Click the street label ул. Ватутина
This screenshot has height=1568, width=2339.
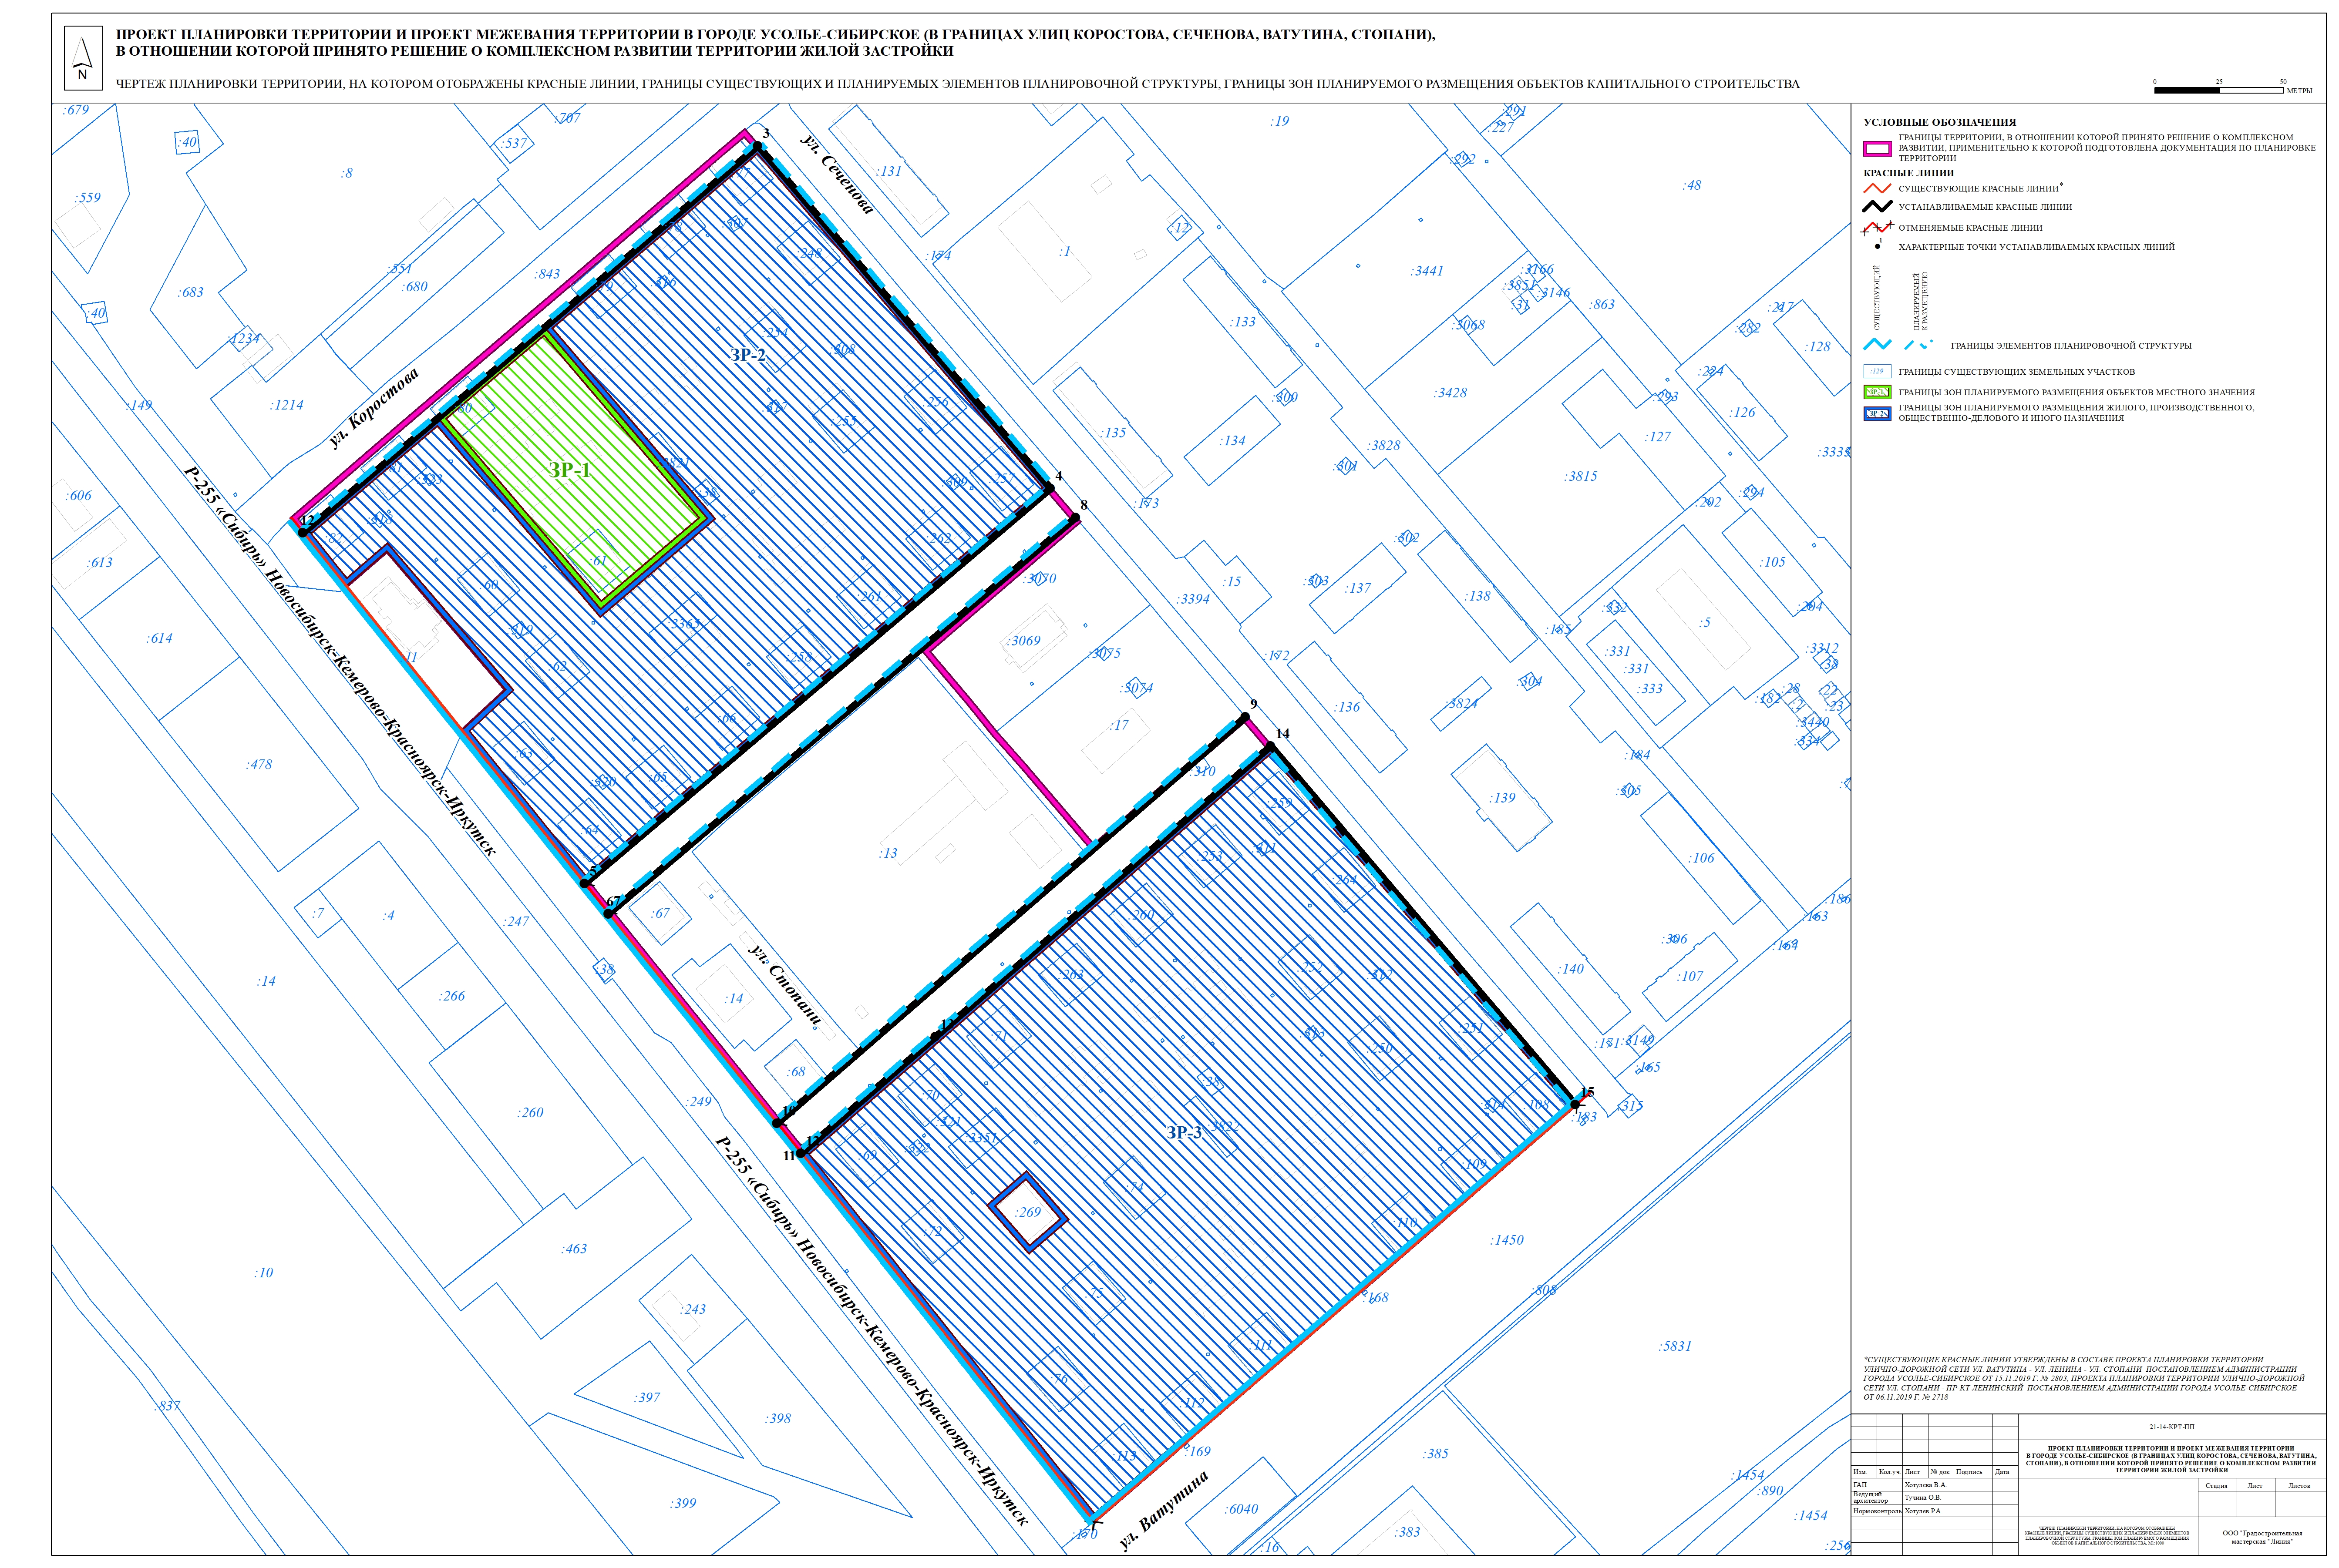coord(1164,1510)
